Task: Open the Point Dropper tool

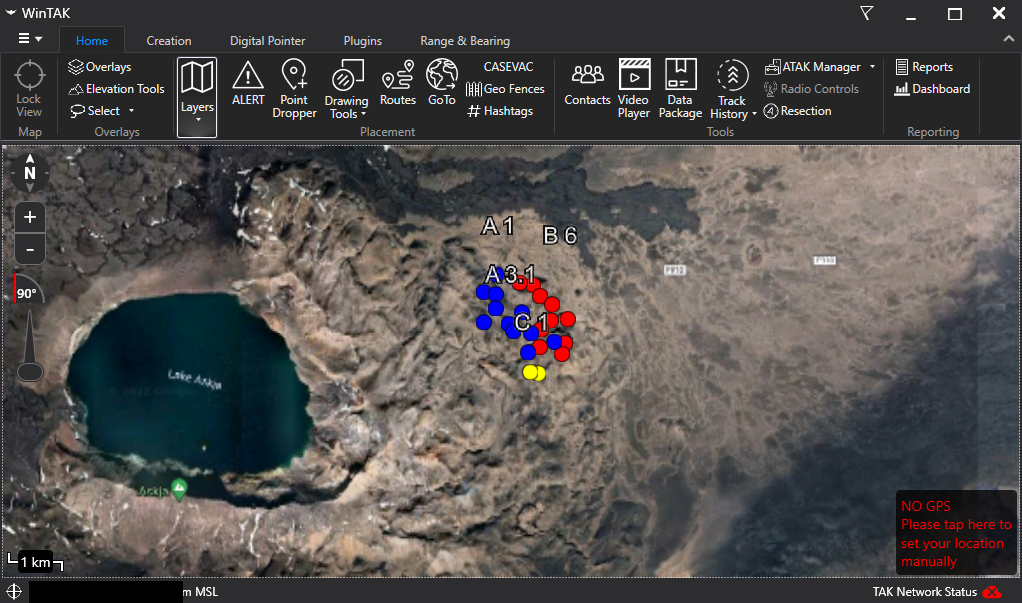Action: (294, 89)
